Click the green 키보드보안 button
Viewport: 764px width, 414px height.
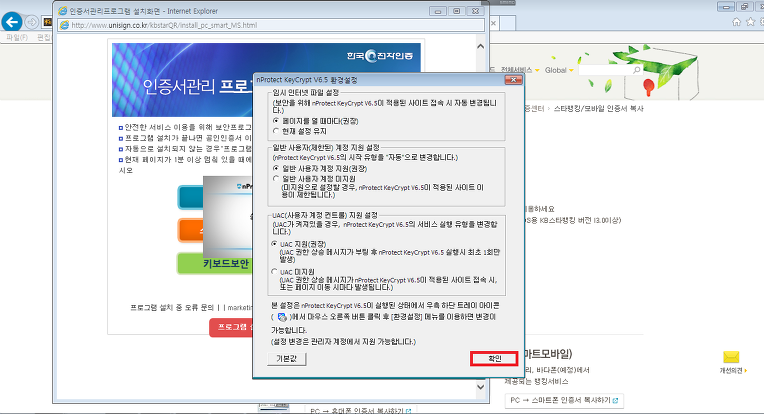(x=214, y=263)
